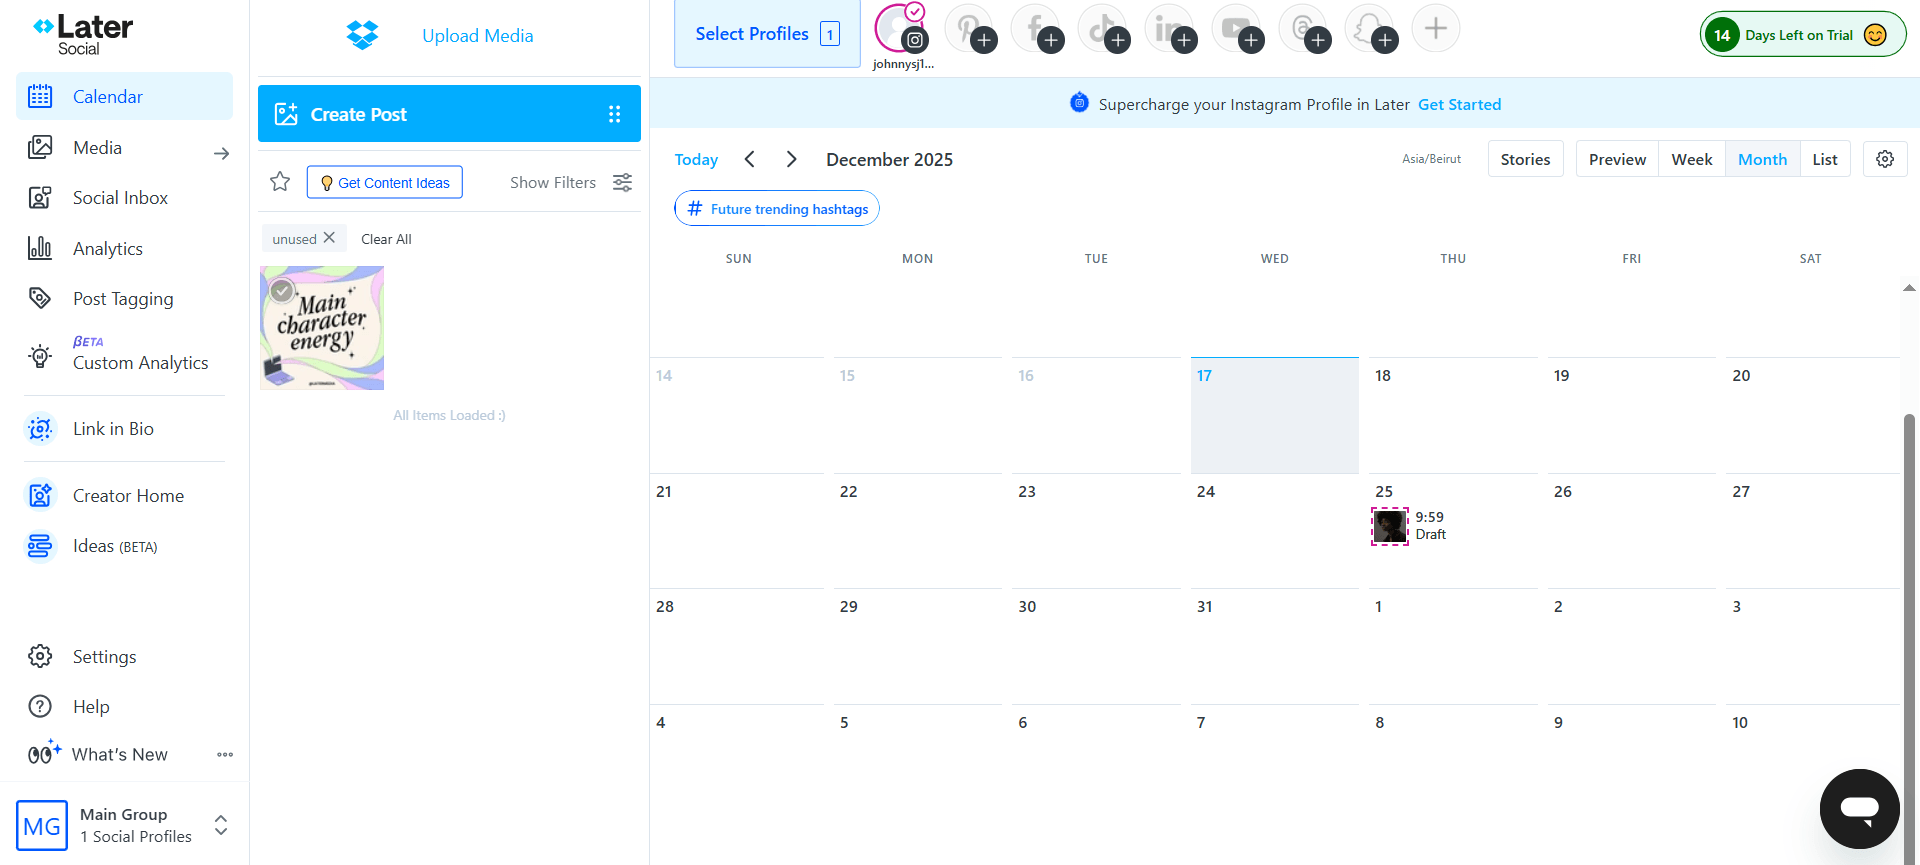1920x865 pixels.
Task: Jump to Today in calendar
Action: click(x=696, y=159)
